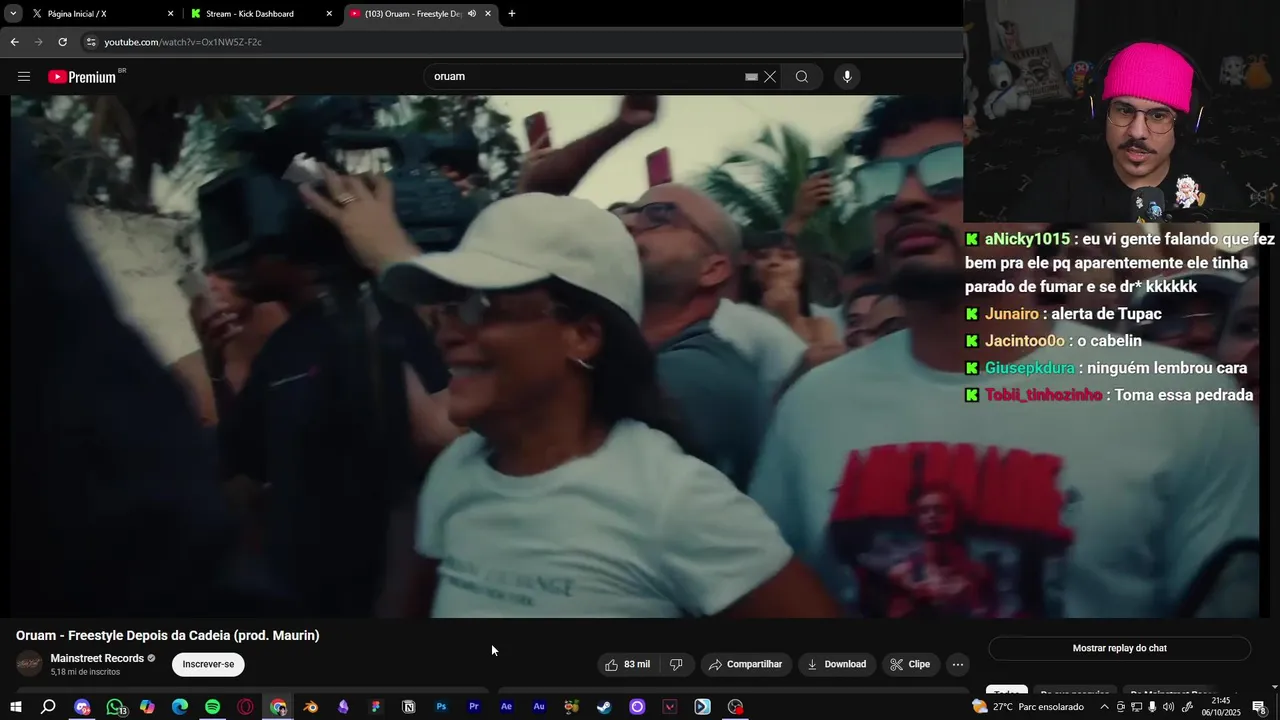Open Figma from the taskbar
The image size is (1280, 720).
(x=376, y=707)
